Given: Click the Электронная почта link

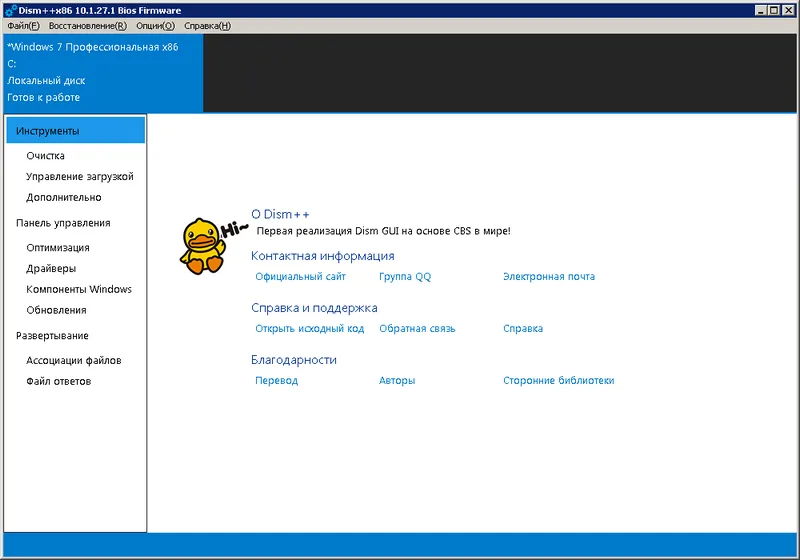Looking at the screenshot, I should (549, 276).
